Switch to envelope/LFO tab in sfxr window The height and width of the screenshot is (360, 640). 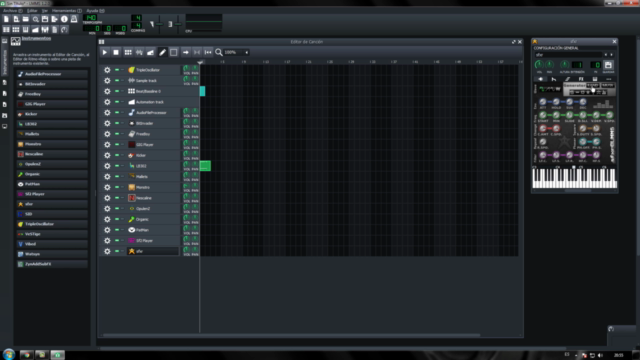554,79
